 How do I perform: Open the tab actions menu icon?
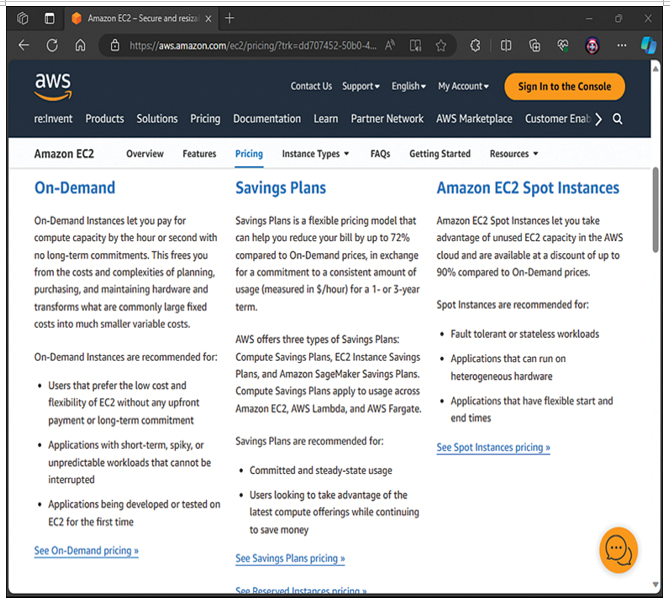click(50, 18)
